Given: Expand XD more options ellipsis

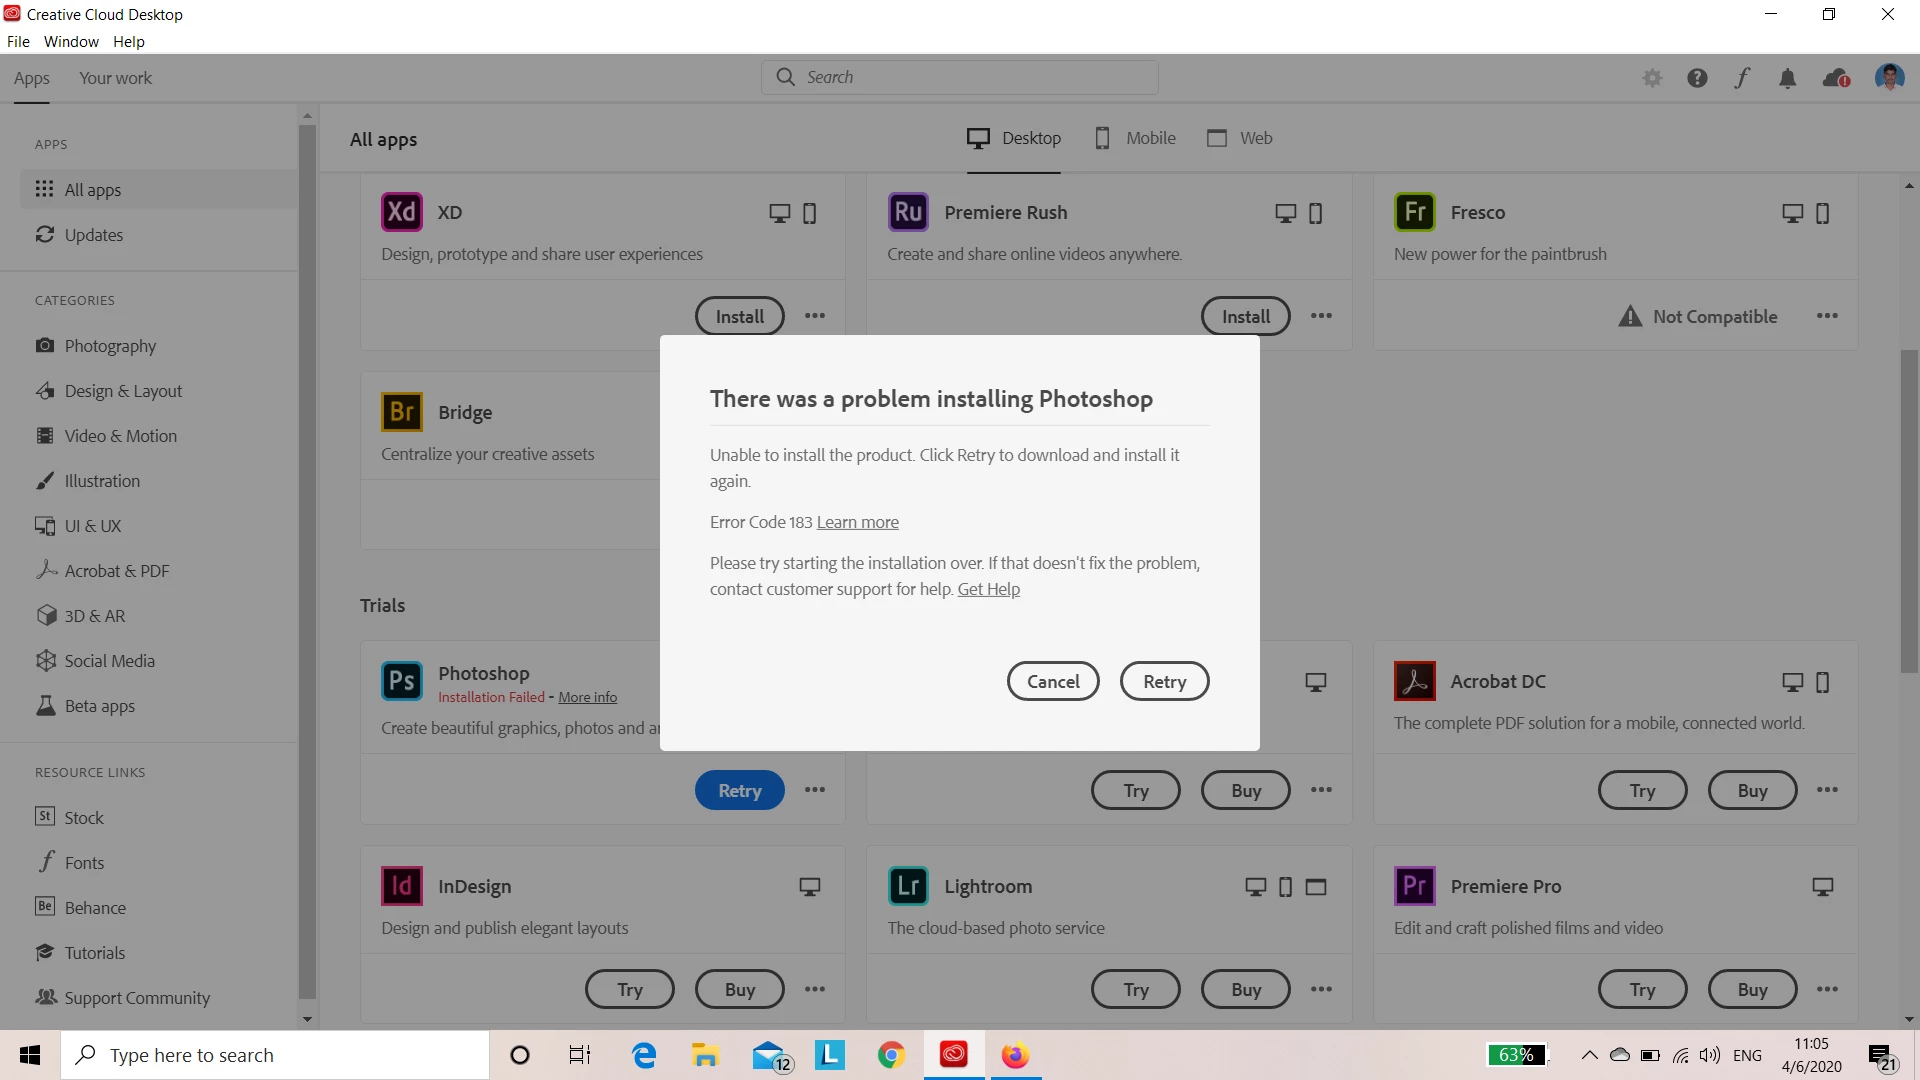Looking at the screenshot, I should pos(815,316).
